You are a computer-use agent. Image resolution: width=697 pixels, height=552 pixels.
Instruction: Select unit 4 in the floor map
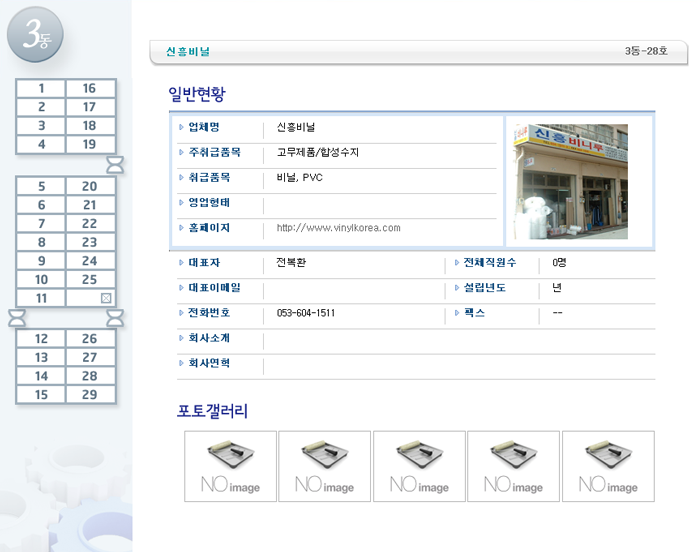click(41, 144)
